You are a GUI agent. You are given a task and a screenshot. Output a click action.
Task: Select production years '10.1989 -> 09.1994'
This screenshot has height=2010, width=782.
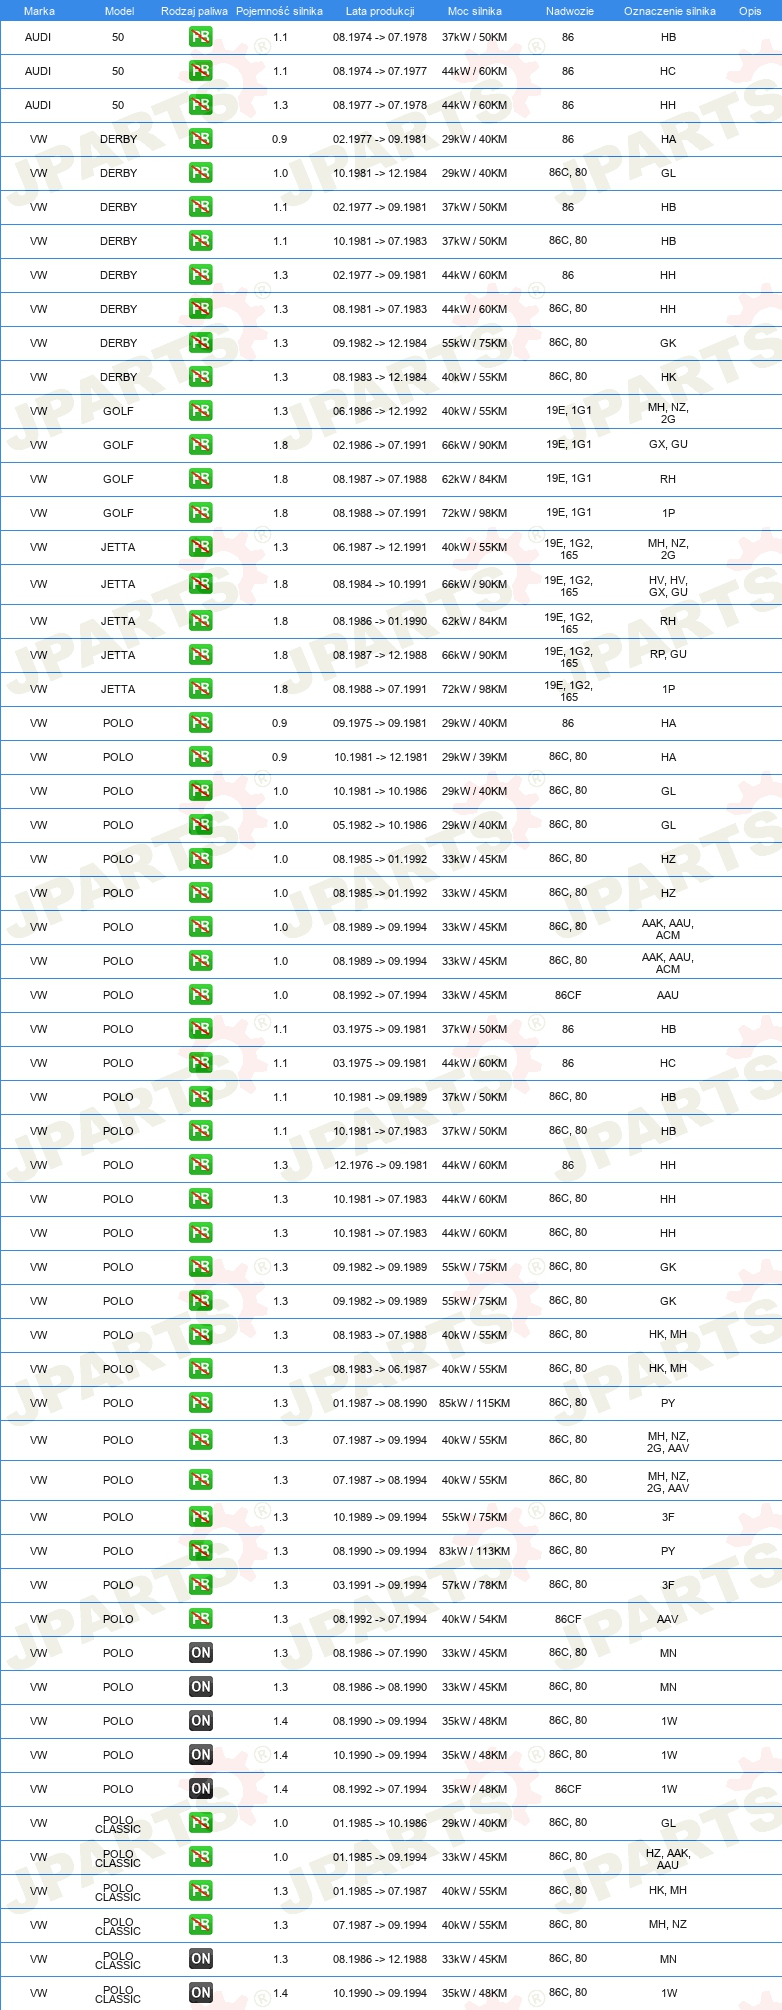tap(380, 1517)
